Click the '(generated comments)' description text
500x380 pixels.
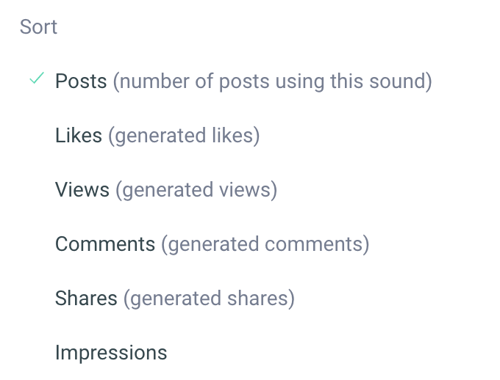click(265, 244)
